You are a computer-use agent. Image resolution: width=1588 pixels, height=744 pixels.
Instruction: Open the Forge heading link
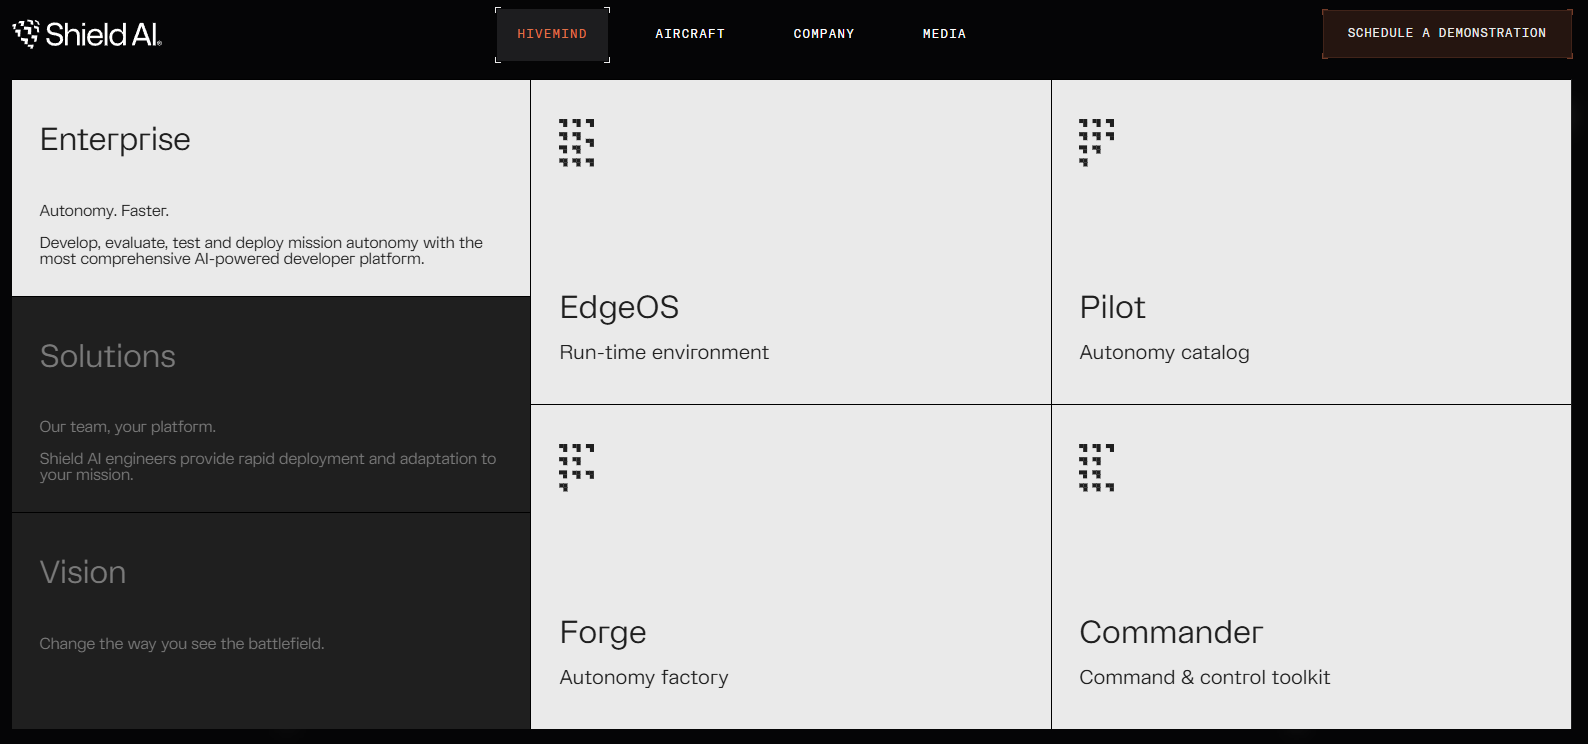(x=603, y=633)
